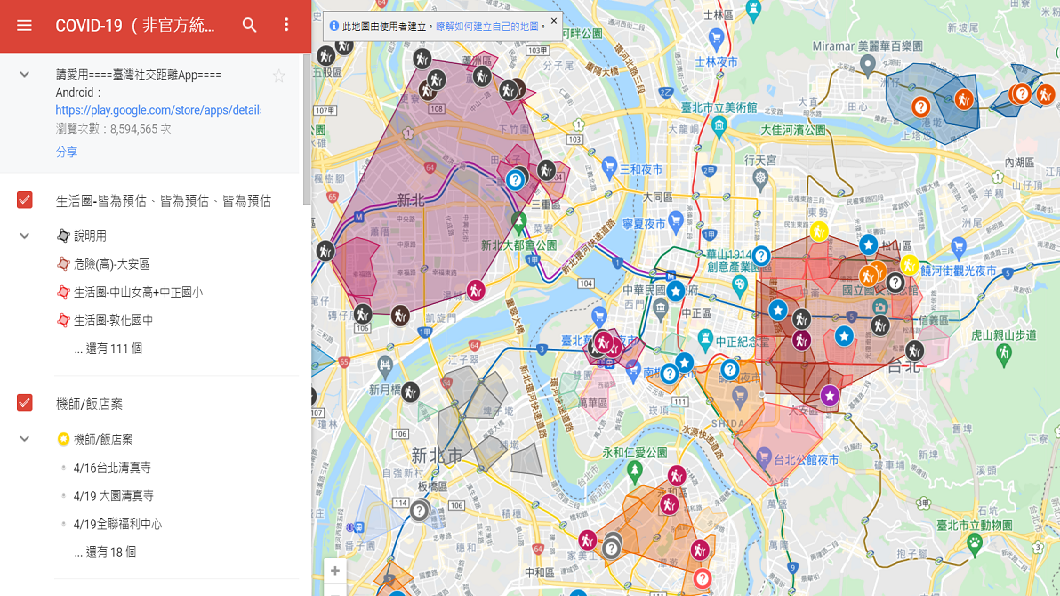Open the hamburger menu in the red header
The width and height of the screenshot is (1060, 596).
(24, 26)
